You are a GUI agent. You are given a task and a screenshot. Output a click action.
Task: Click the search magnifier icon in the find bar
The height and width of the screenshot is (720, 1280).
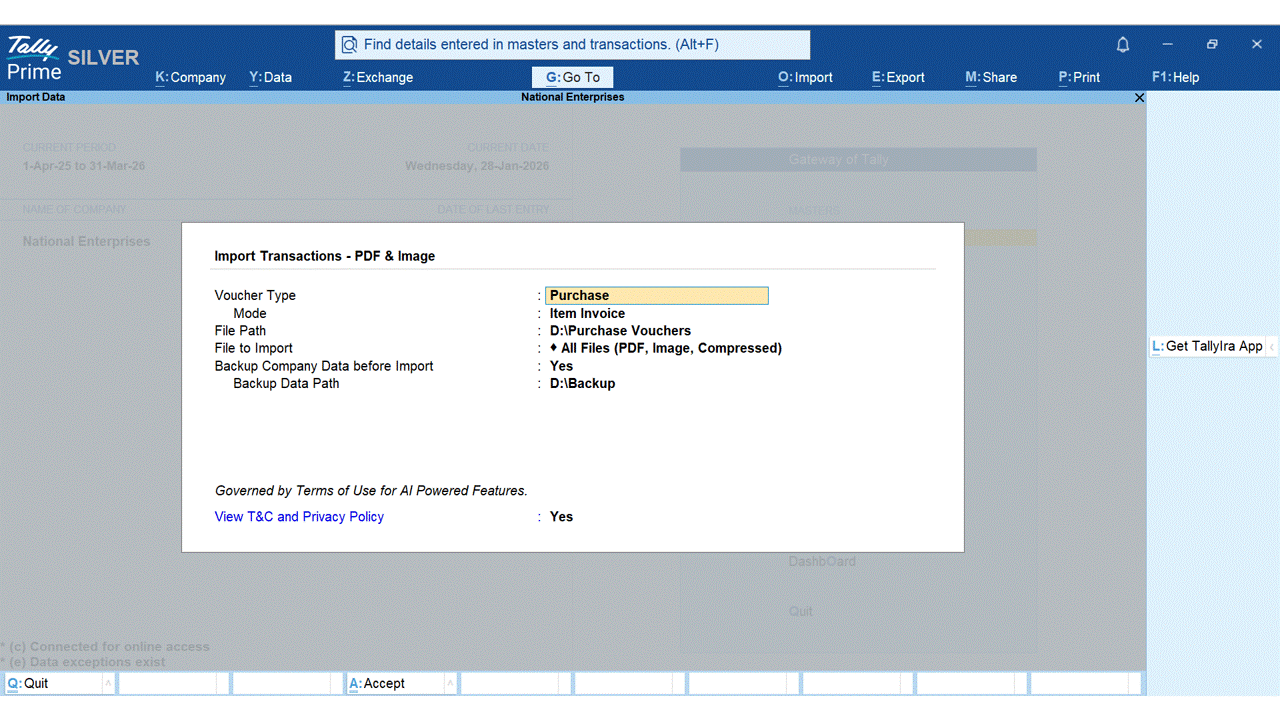tap(349, 45)
